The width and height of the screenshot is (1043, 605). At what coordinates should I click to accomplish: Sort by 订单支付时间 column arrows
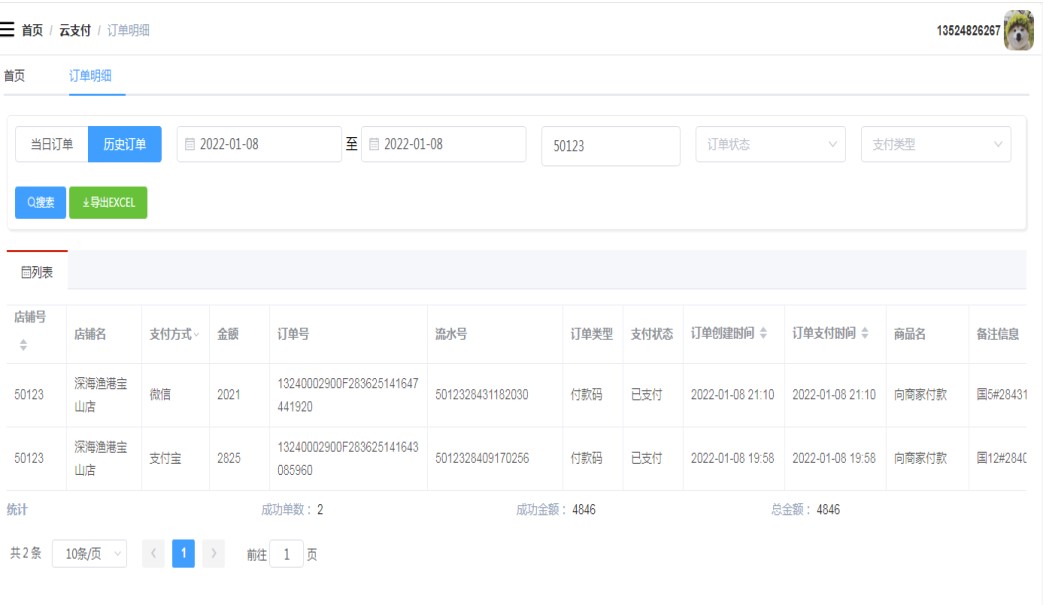point(865,334)
